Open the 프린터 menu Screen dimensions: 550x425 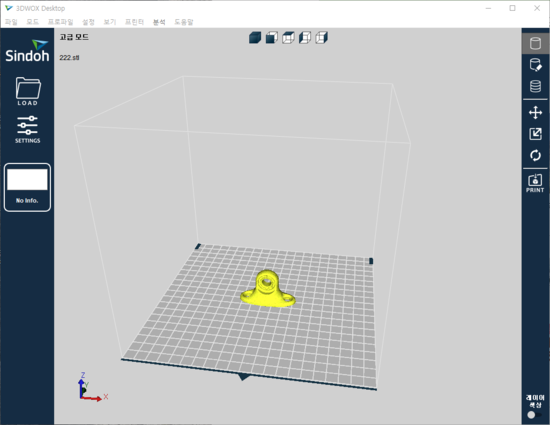pos(134,22)
